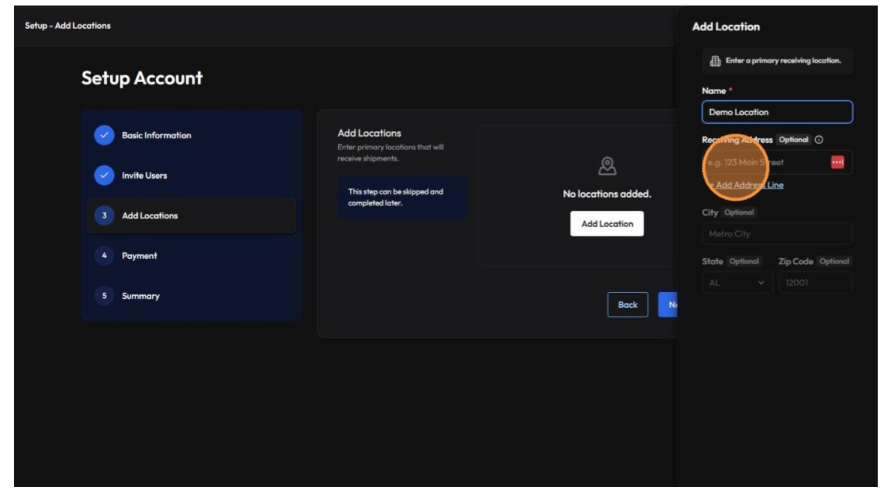Click the Basic Information checkmark icon
Viewport: 891px width, 495px height.
coord(104,135)
